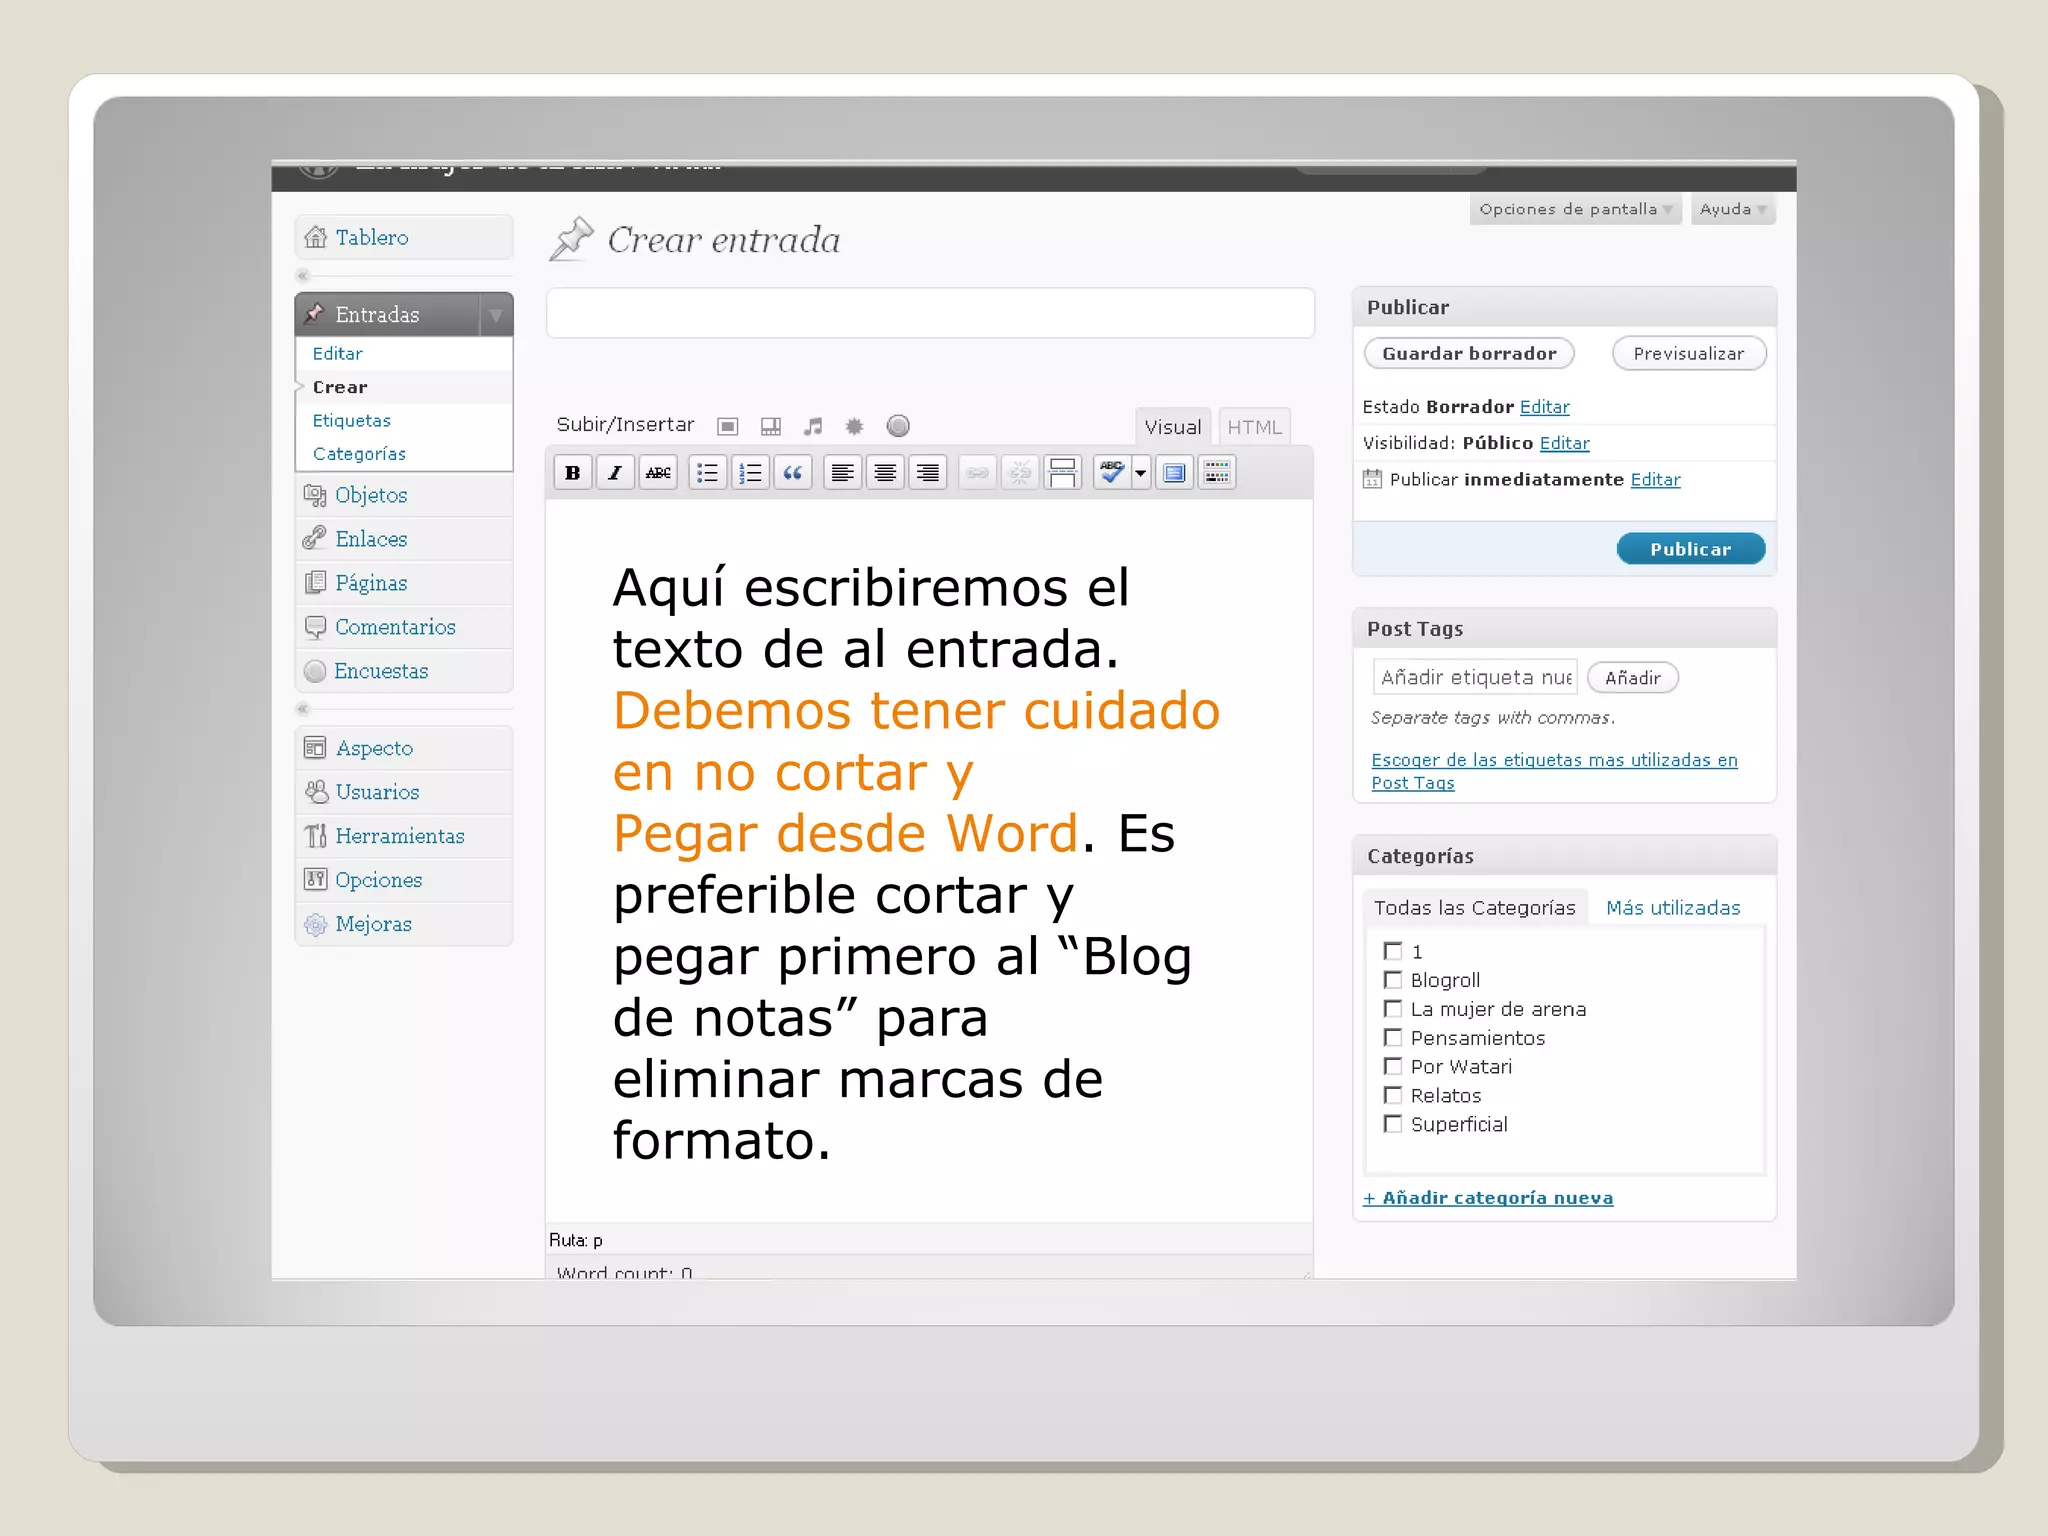Open the Usuarios menu
This screenshot has height=1536, width=2048.
point(404,792)
